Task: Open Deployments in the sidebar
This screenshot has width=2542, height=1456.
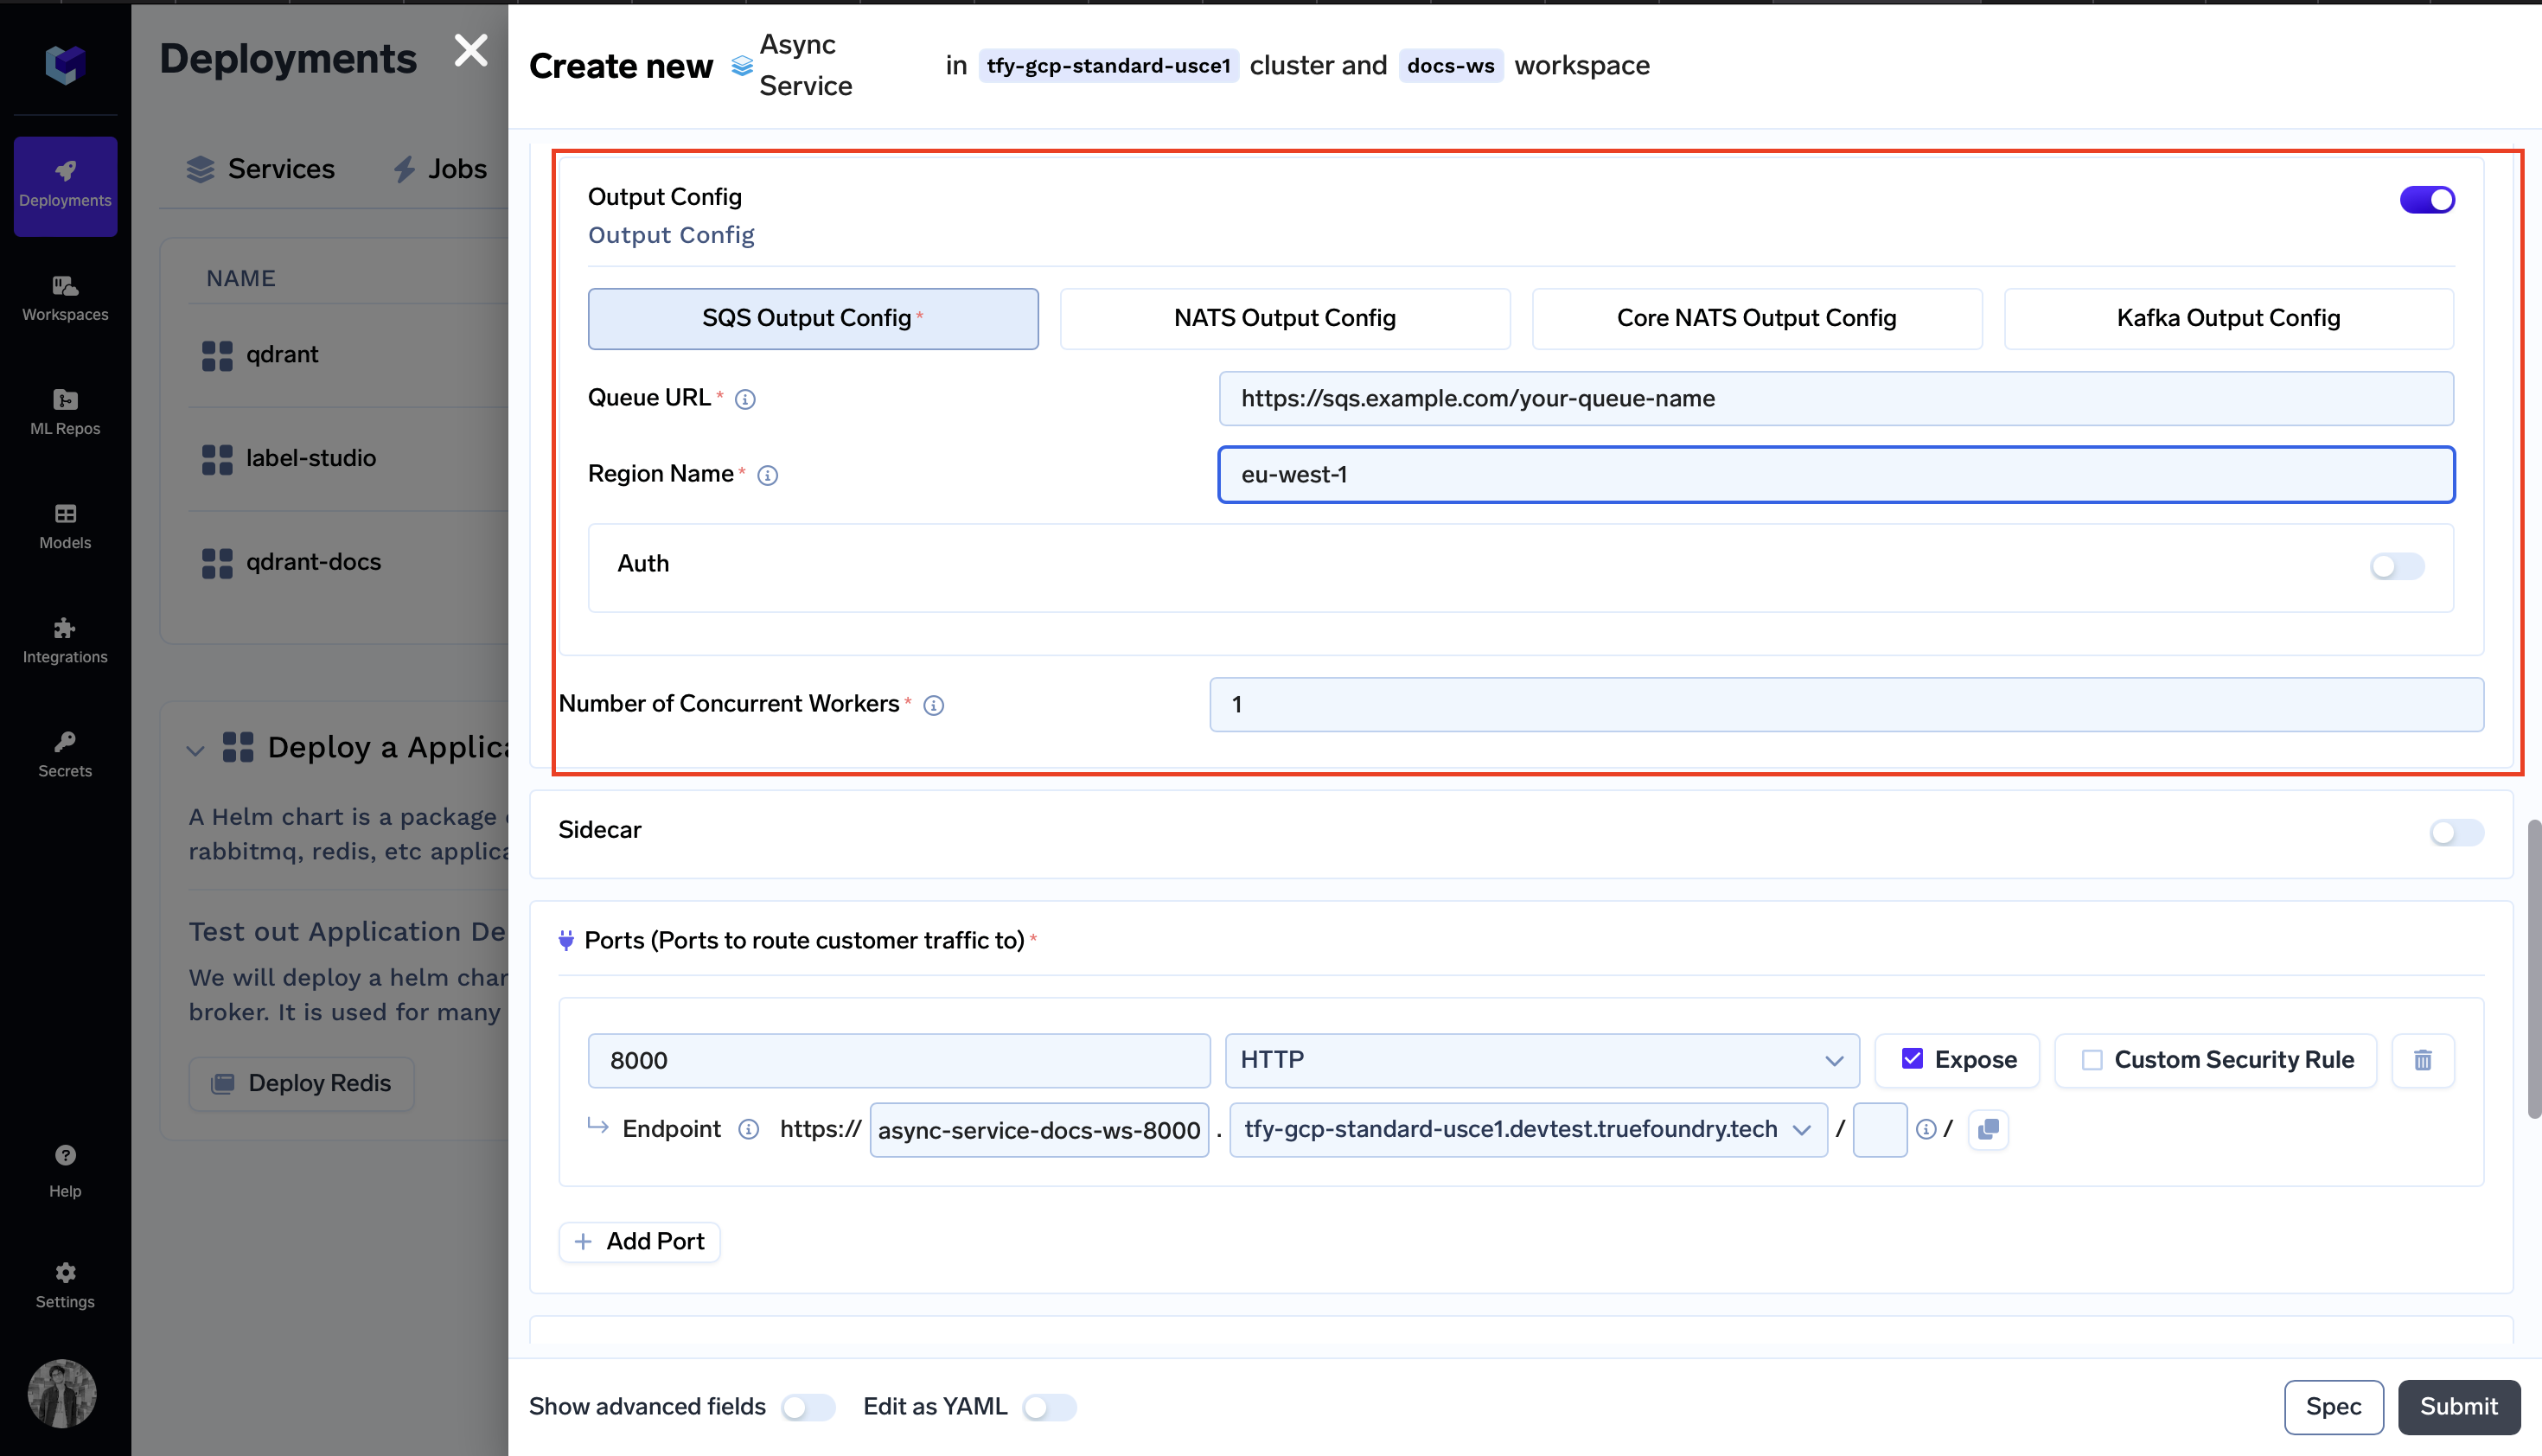Action: (65, 186)
